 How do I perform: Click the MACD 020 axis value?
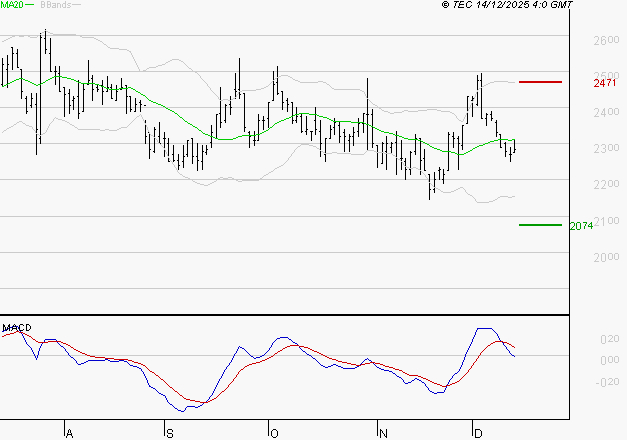tap(610, 339)
